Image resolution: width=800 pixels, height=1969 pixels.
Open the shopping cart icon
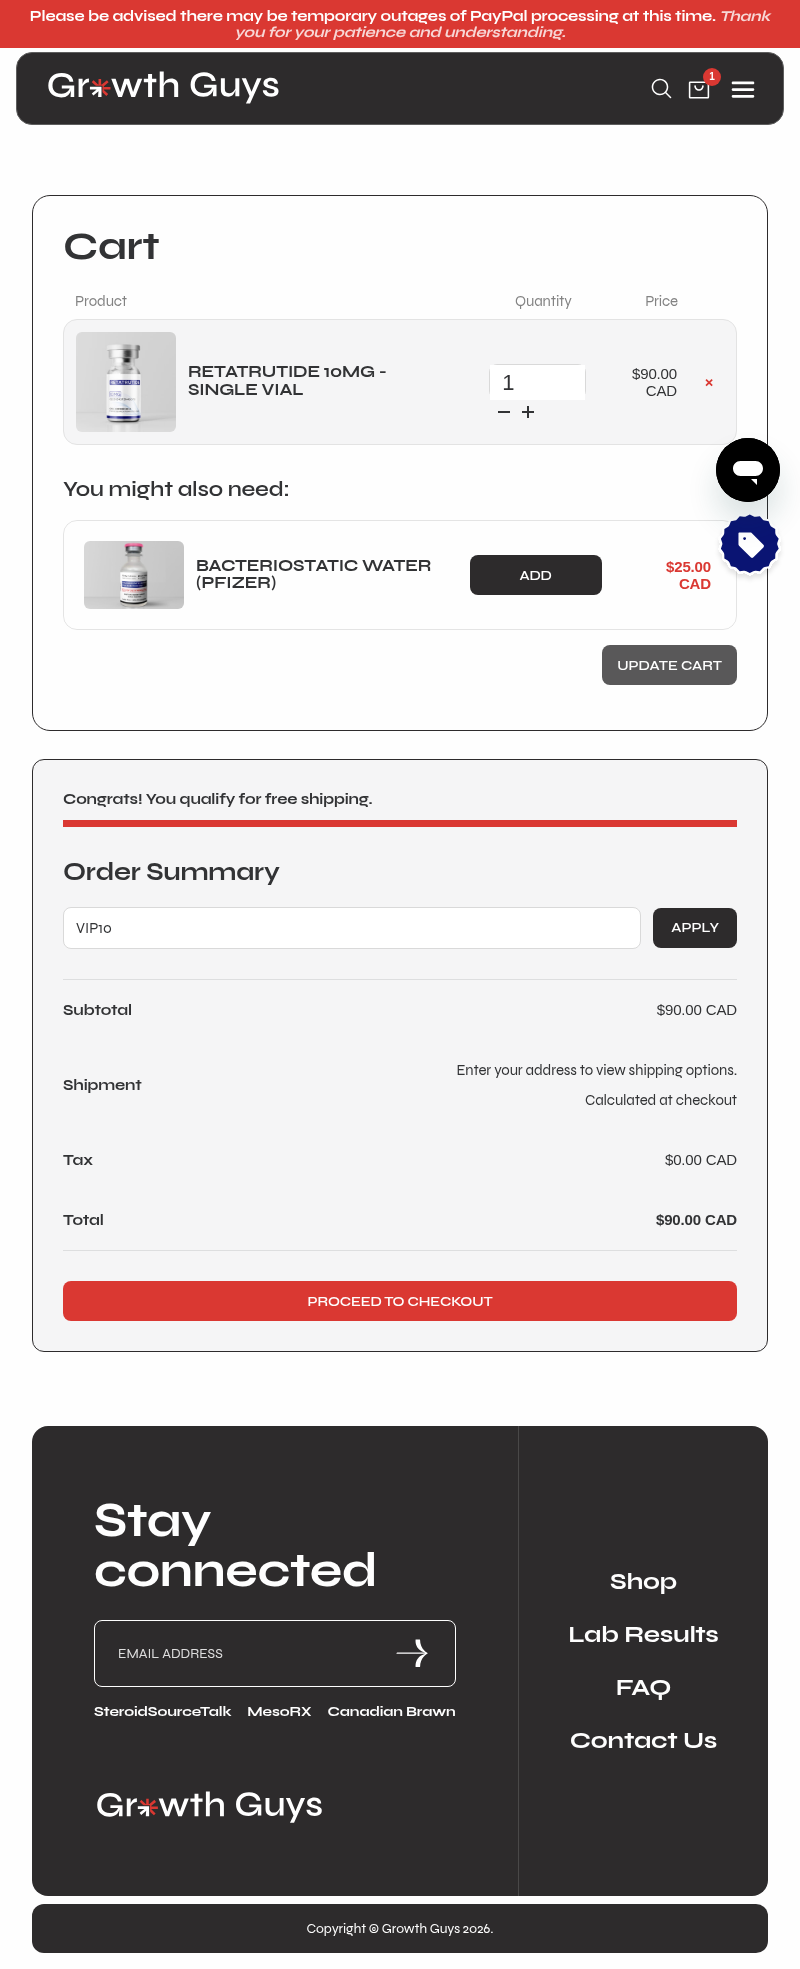pos(700,89)
